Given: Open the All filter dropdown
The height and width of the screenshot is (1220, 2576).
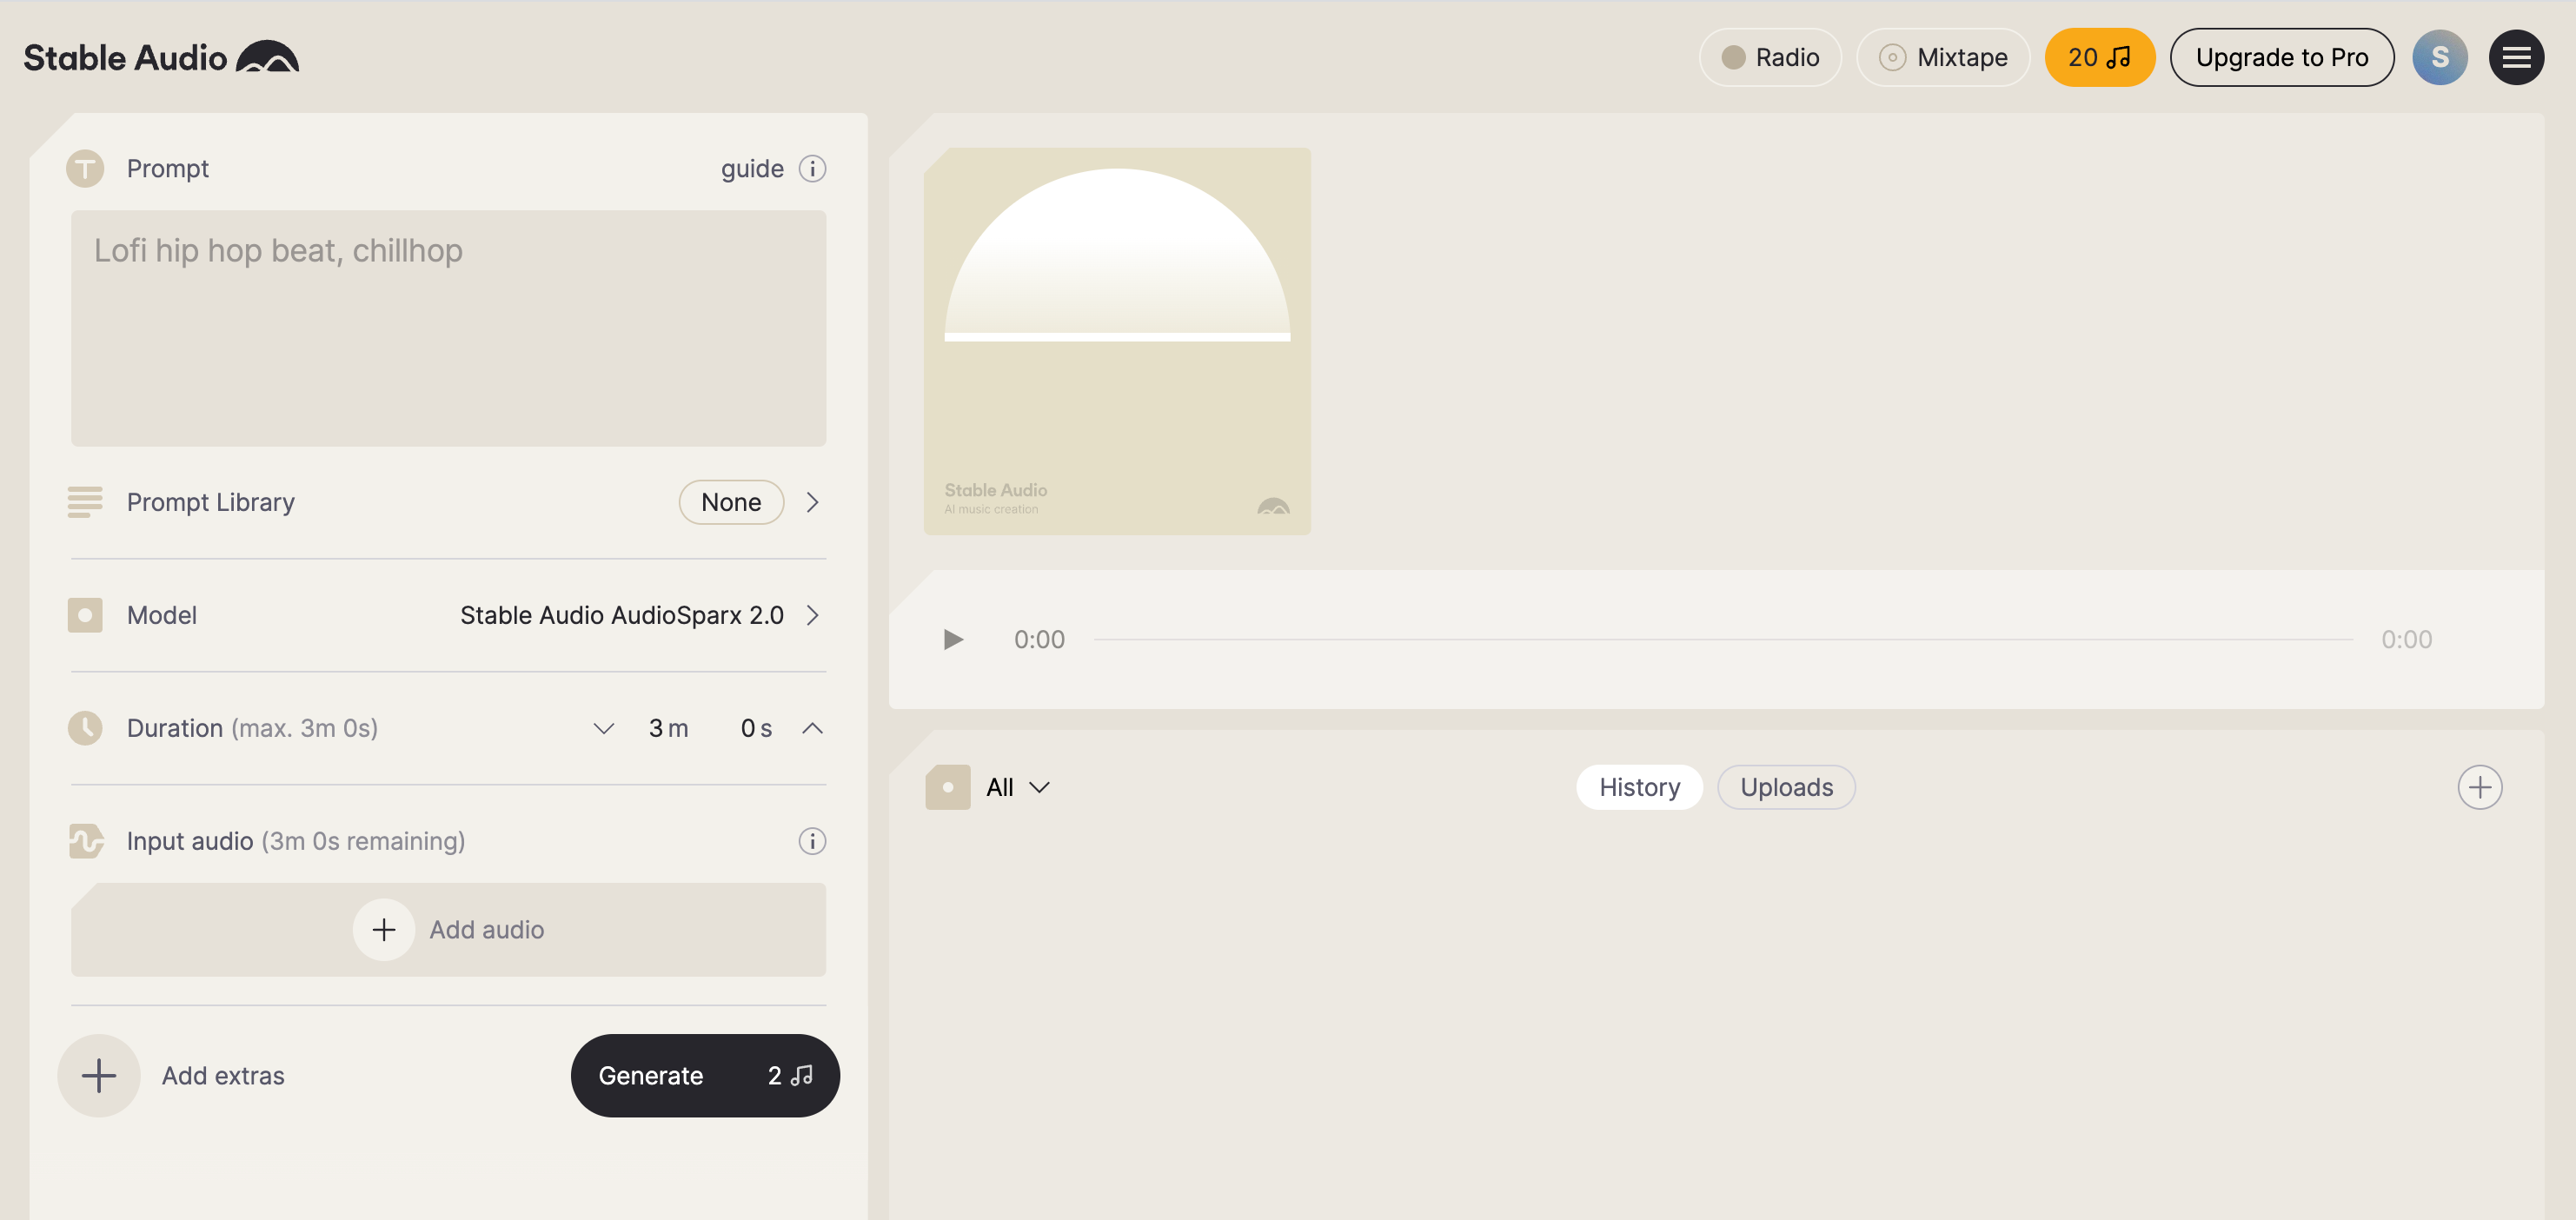Looking at the screenshot, I should [1017, 787].
